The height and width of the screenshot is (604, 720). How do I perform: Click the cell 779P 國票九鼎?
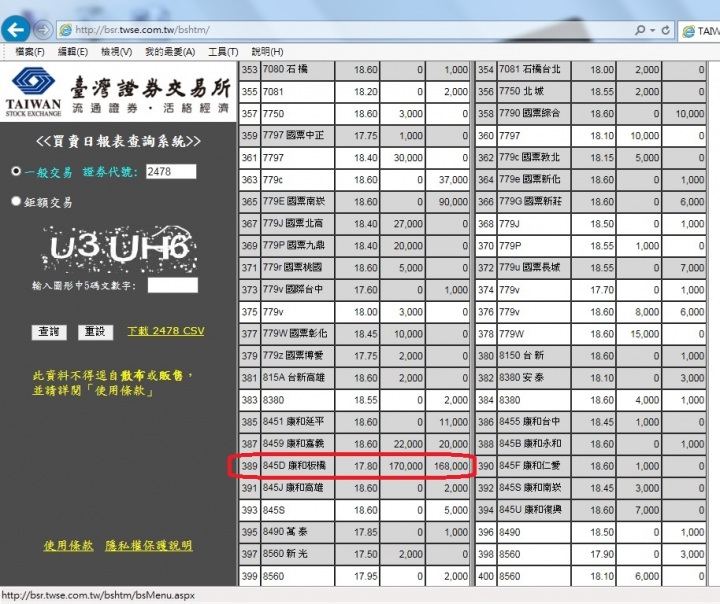point(298,245)
